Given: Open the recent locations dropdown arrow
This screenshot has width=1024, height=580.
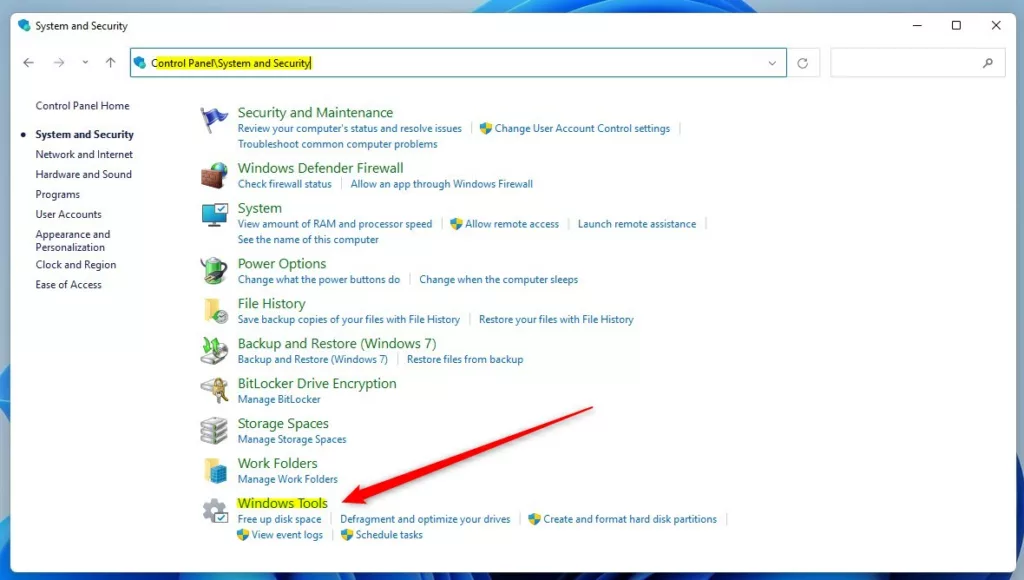Looking at the screenshot, I should pos(85,63).
